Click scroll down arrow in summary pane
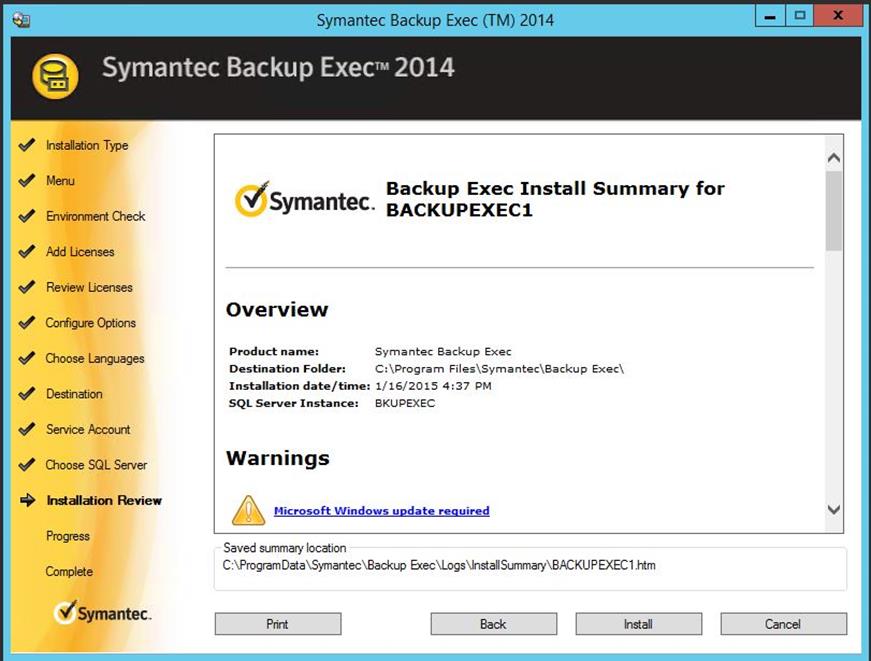 pos(833,509)
